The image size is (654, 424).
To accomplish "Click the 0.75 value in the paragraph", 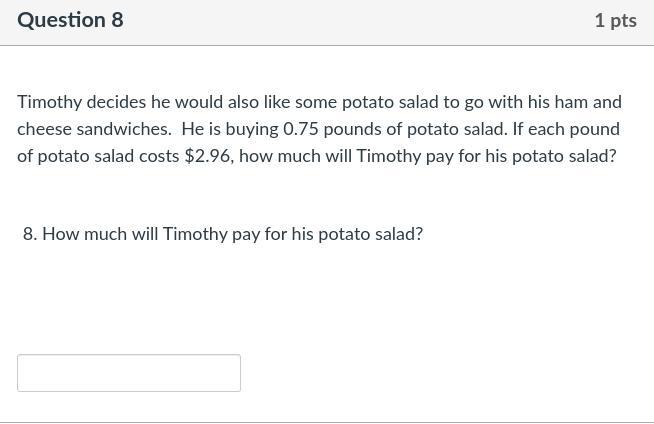I will point(301,129).
